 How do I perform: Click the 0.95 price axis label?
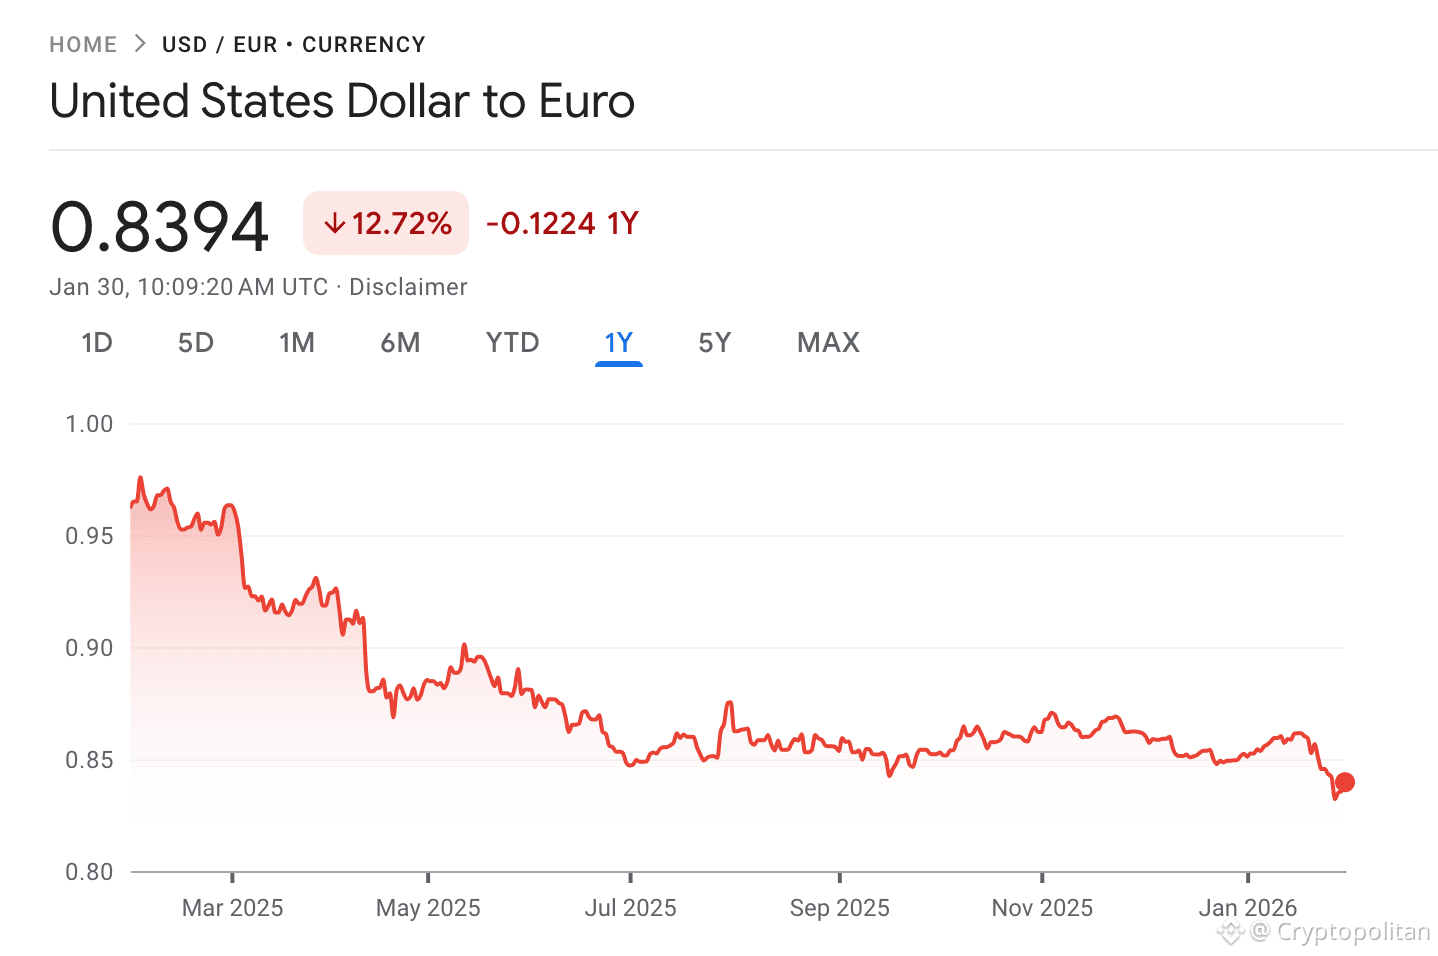point(87,535)
